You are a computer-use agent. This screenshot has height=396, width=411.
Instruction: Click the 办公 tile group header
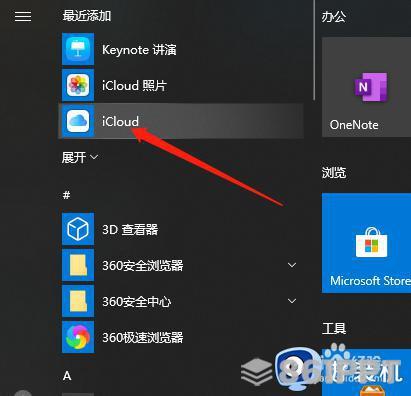point(333,16)
